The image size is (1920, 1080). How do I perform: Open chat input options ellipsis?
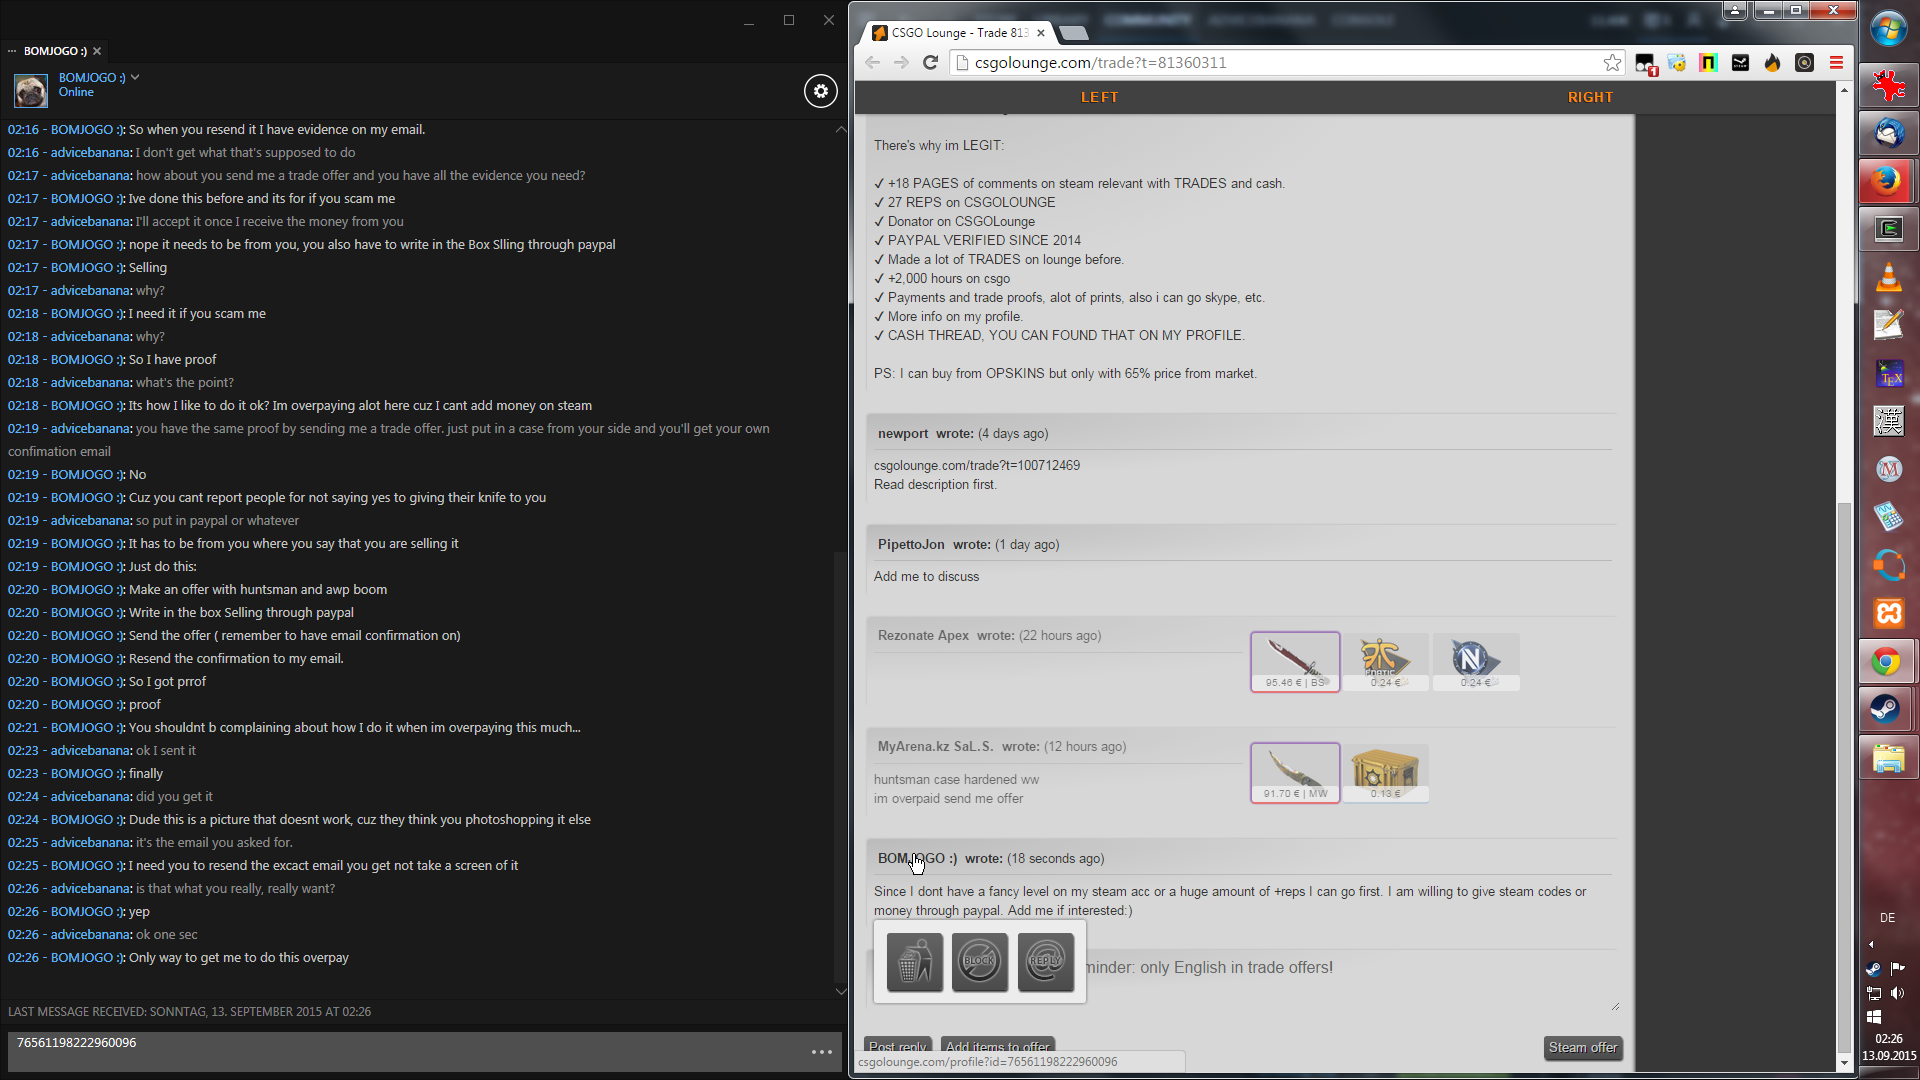click(x=821, y=1052)
